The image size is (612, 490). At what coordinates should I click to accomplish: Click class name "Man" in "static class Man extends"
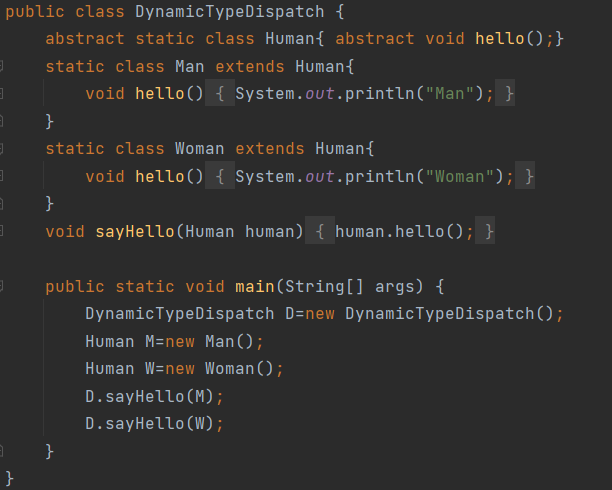tap(189, 66)
